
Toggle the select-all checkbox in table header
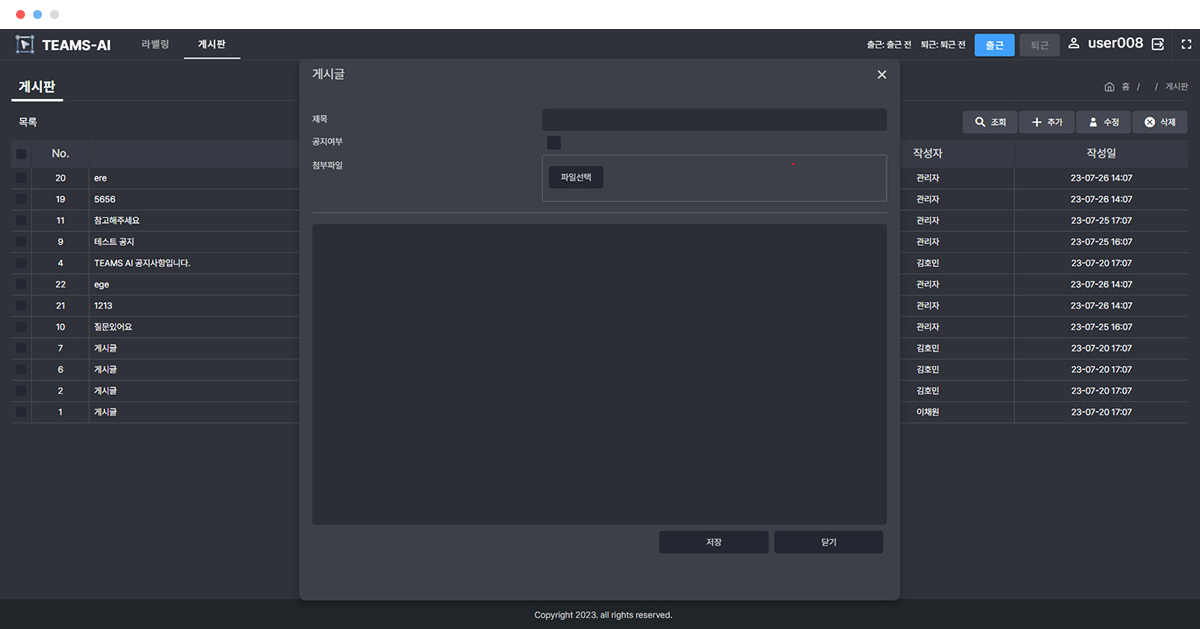pyautogui.click(x=21, y=154)
